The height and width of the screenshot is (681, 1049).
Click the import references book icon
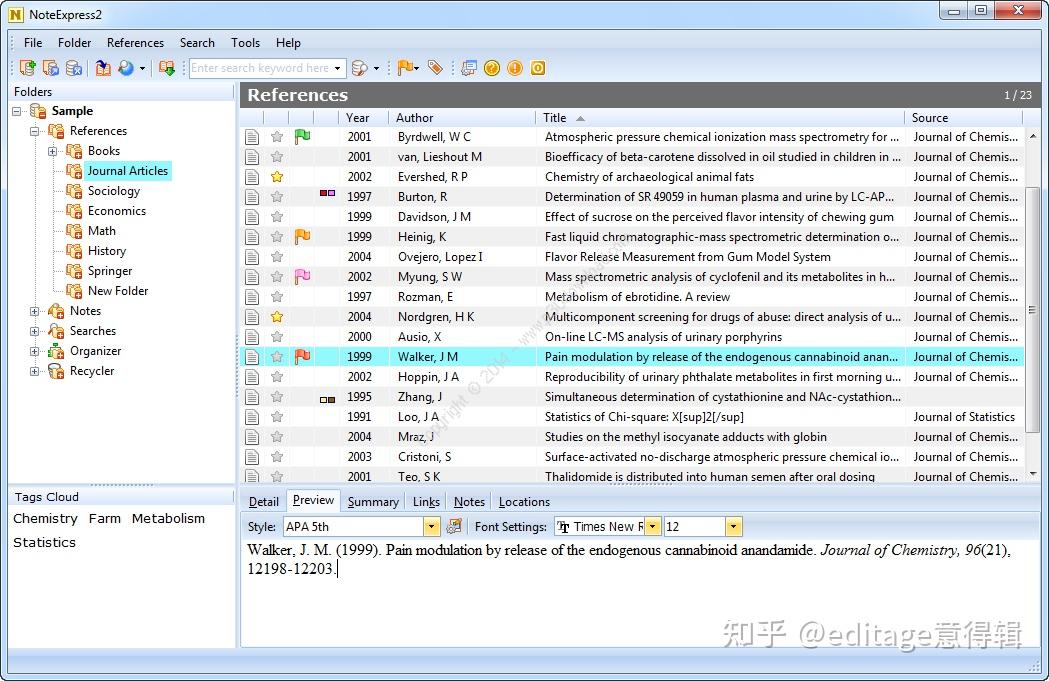(x=103, y=67)
